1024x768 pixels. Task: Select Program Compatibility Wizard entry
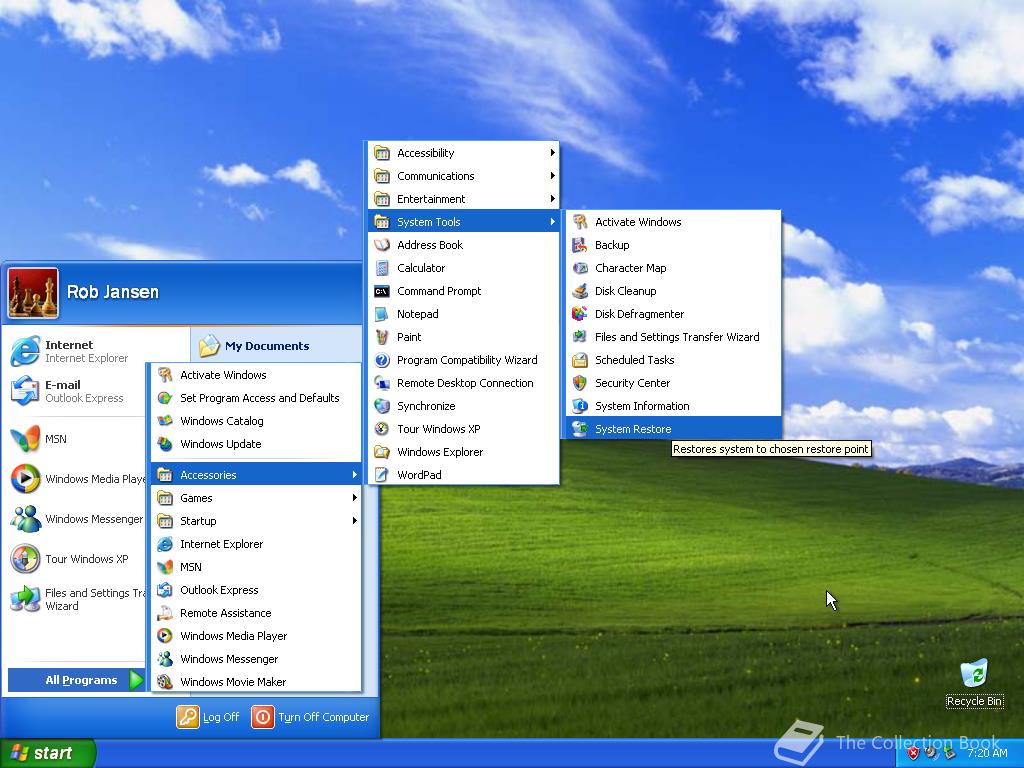tap(464, 360)
